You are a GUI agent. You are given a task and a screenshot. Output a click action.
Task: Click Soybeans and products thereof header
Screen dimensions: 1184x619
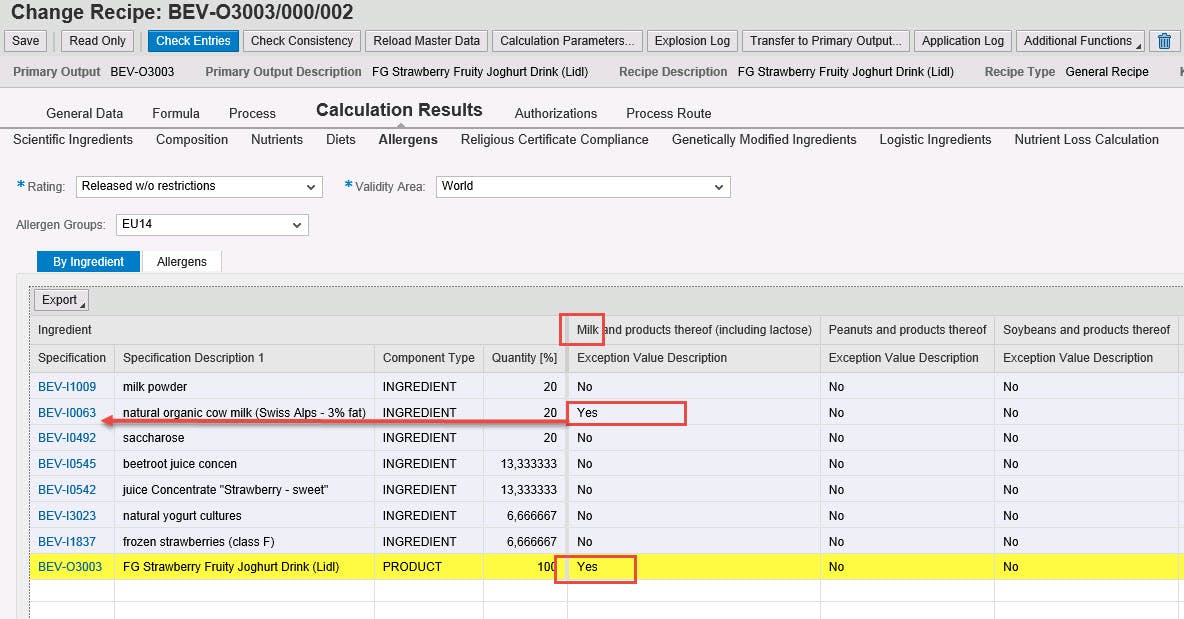(x=1086, y=330)
